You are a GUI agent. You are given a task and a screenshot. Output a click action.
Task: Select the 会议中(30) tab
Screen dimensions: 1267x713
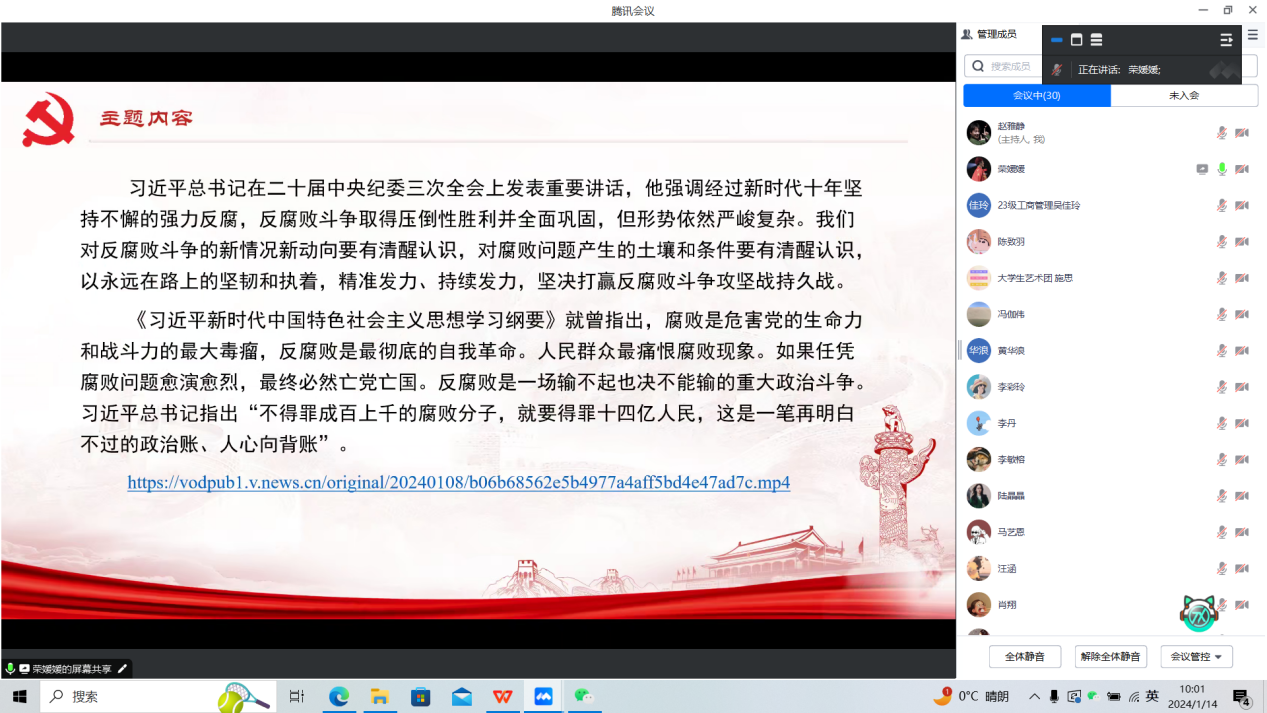(1036, 95)
